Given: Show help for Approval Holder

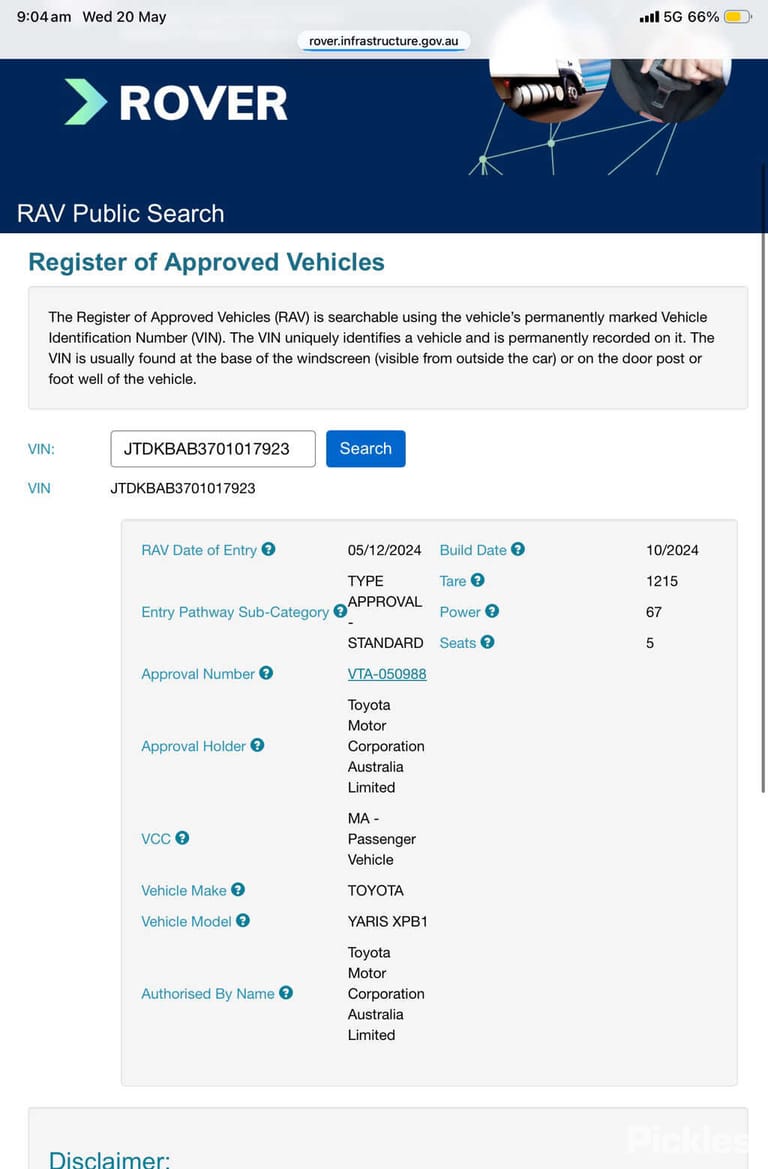Looking at the screenshot, I should (257, 746).
